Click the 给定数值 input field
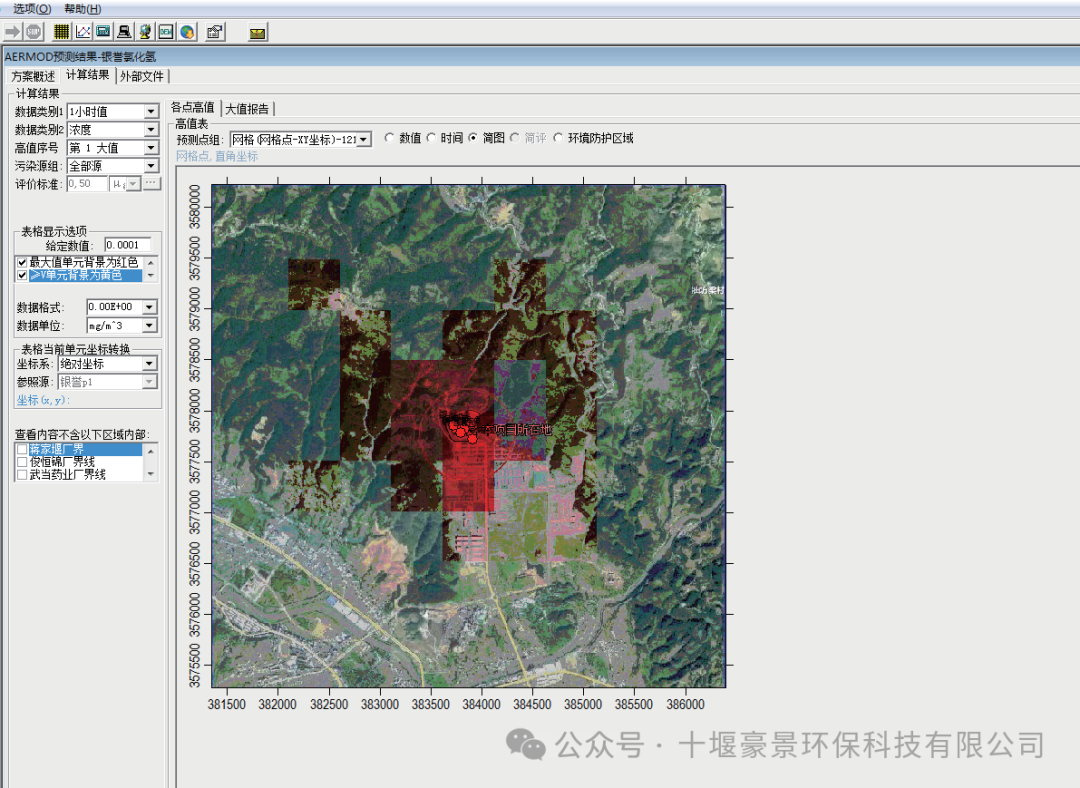The width and height of the screenshot is (1080, 788). [127, 245]
